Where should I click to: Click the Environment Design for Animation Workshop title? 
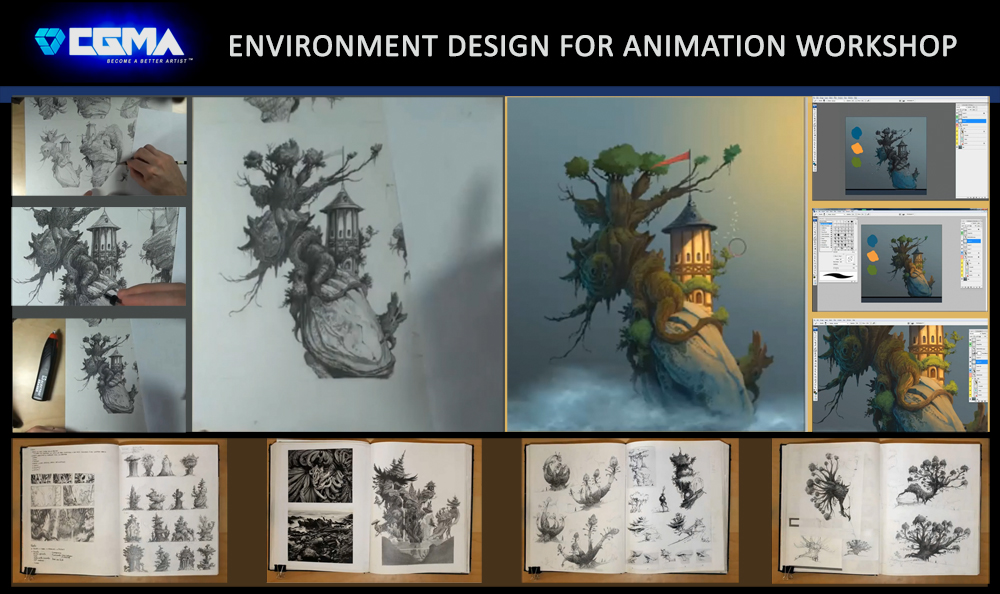592,46
